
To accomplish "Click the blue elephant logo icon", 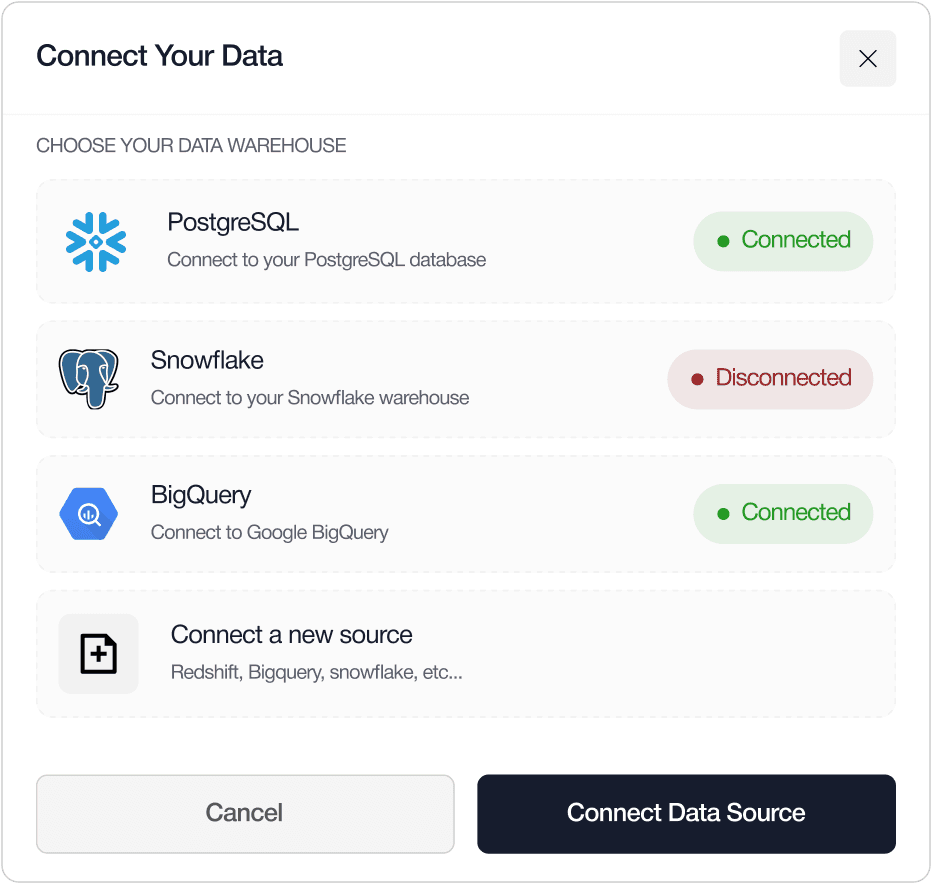I will [89, 379].
